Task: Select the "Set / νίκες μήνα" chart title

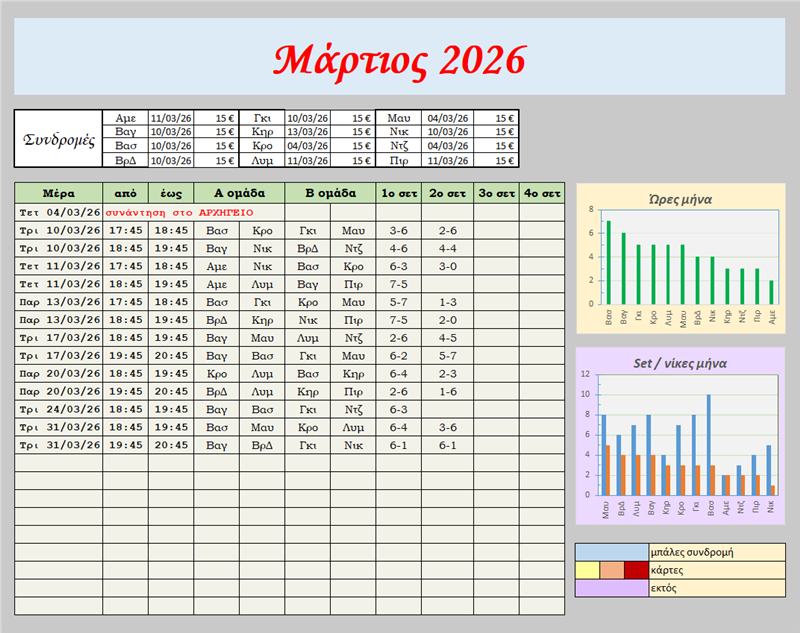Action: tap(680, 363)
